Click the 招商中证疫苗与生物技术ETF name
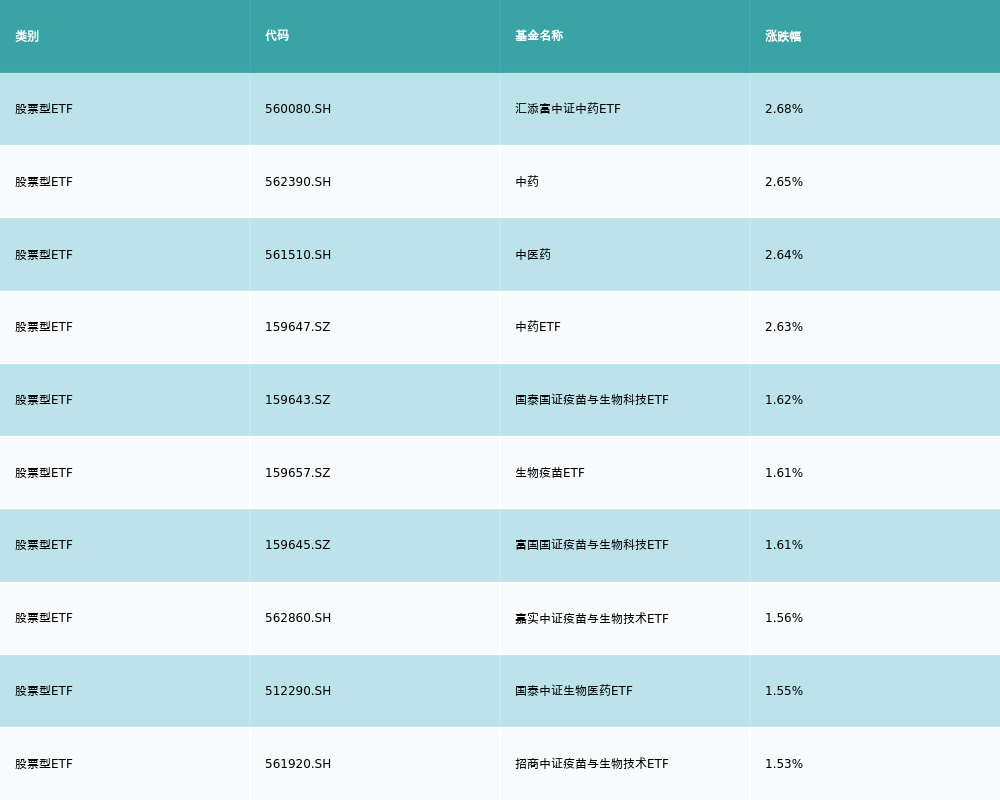The width and height of the screenshot is (1000, 800). pos(592,764)
